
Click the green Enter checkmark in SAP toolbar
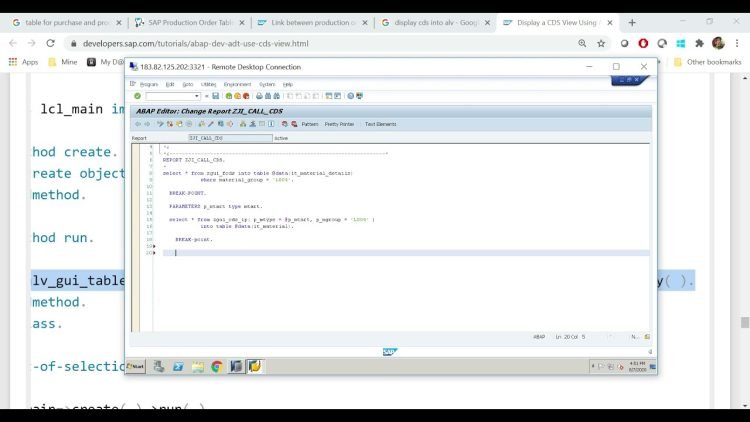136,96
